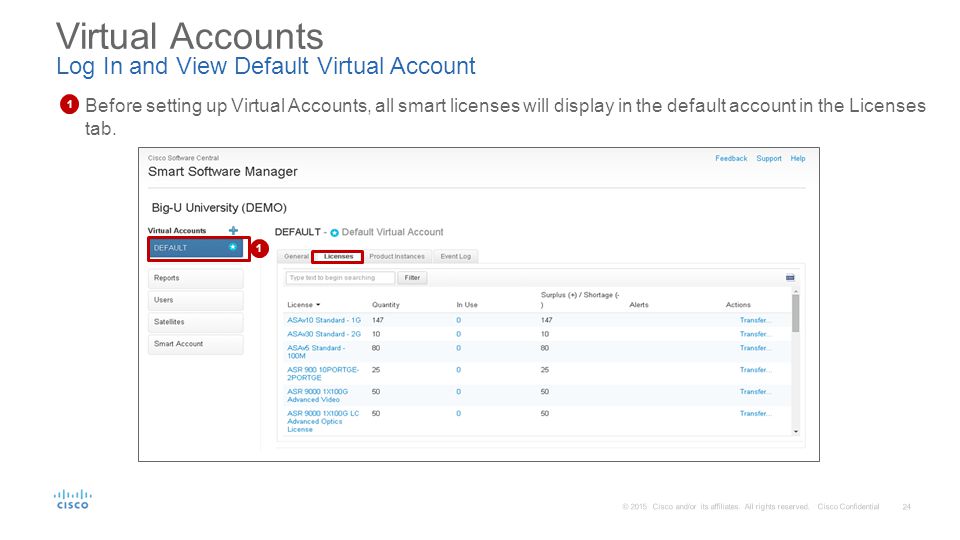Click the In Use column header
The width and height of the screenshot is (960, 540).
pos(467,305)
